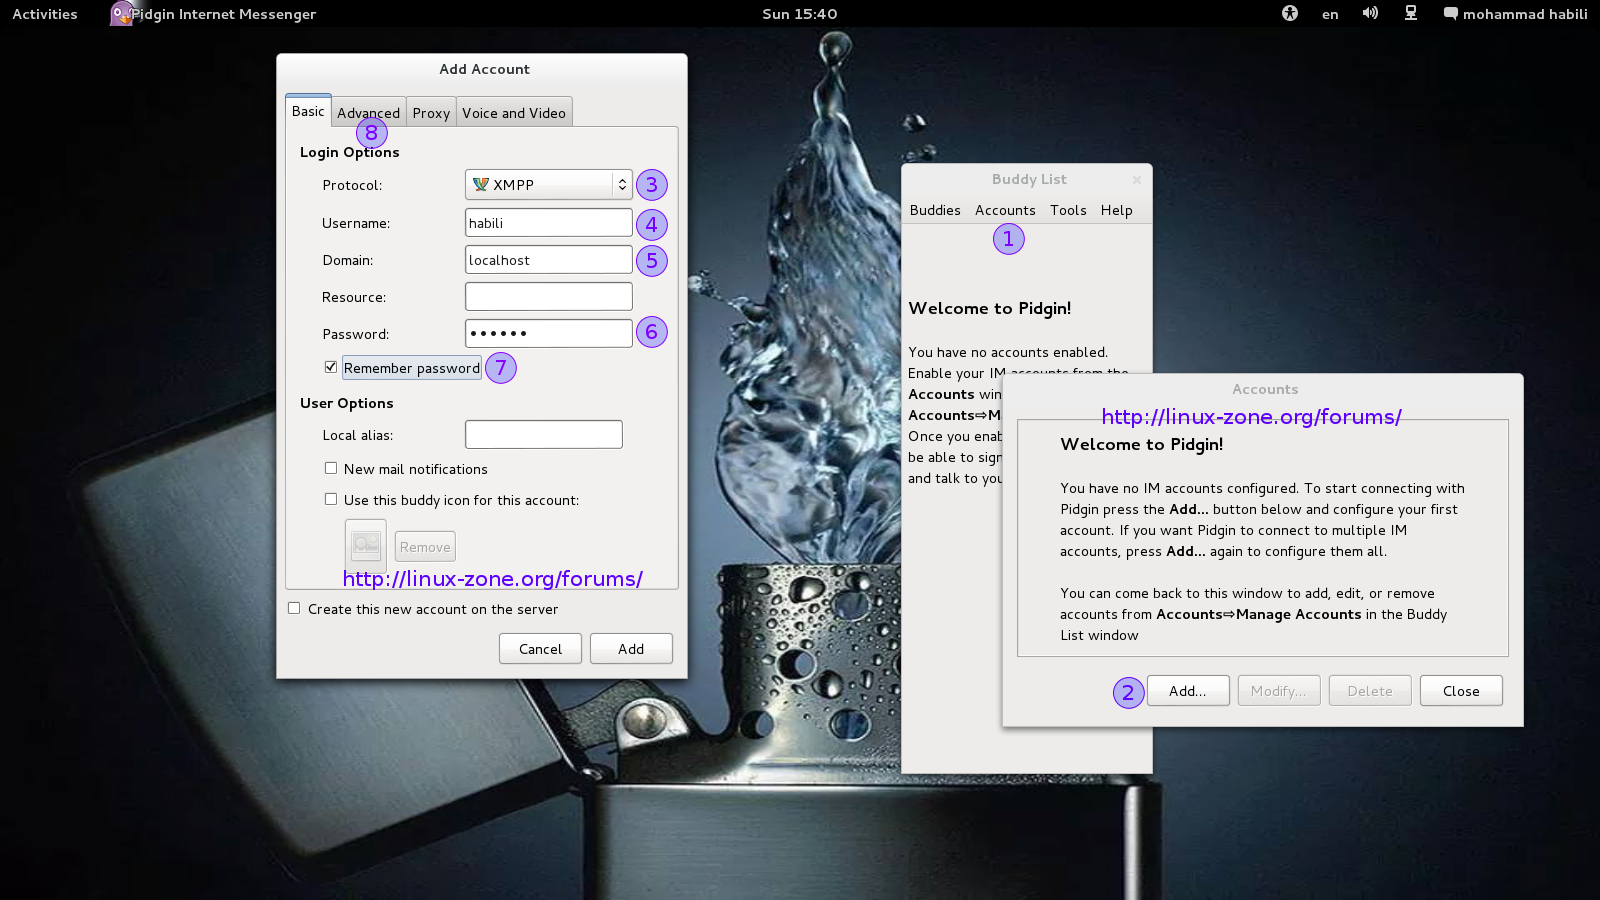
Task: Enable New mail notifications
Action: pos(331,468)
